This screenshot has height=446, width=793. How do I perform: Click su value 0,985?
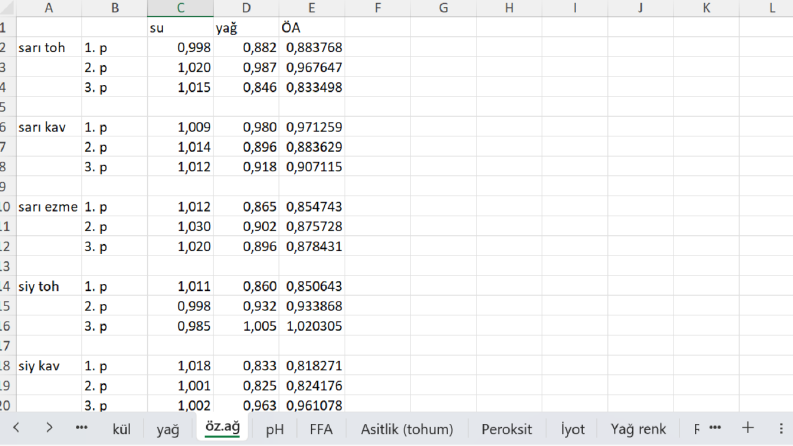click(181, 326)
